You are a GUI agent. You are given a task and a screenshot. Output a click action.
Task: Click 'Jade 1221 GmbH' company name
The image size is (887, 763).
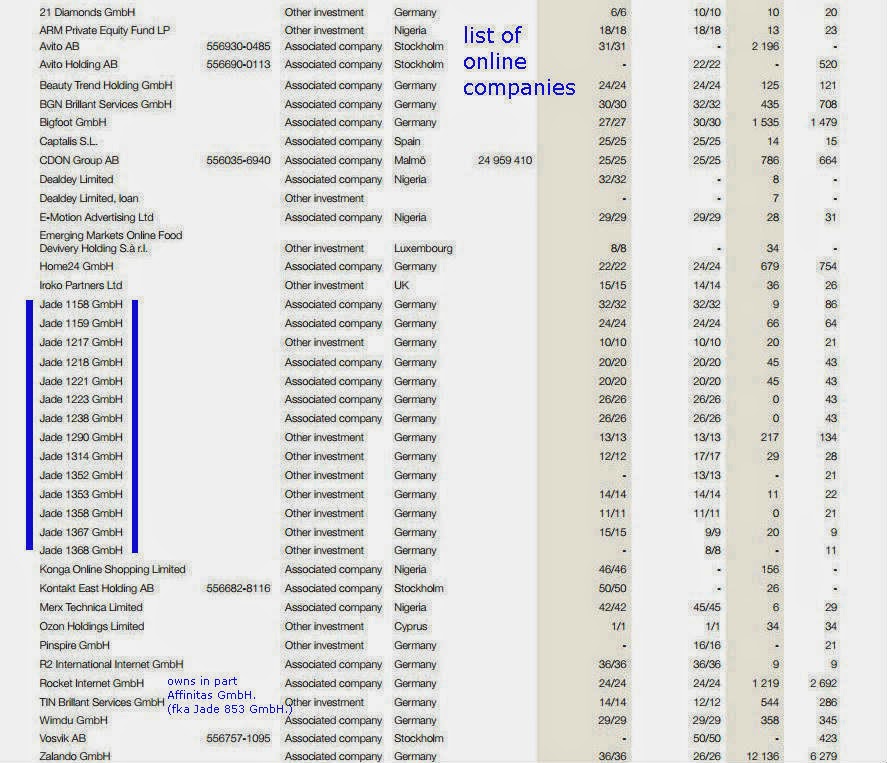(81, 381)
